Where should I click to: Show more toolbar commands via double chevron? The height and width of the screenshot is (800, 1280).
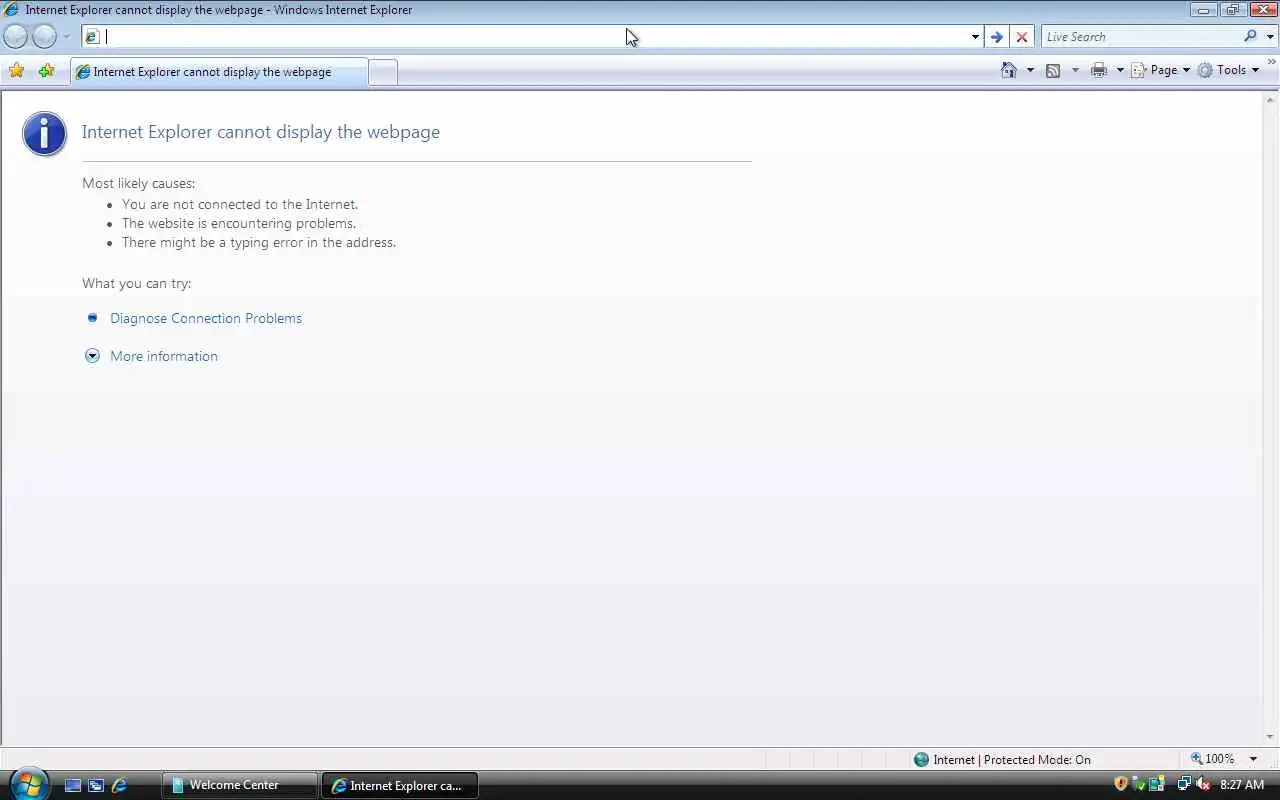1272,62
